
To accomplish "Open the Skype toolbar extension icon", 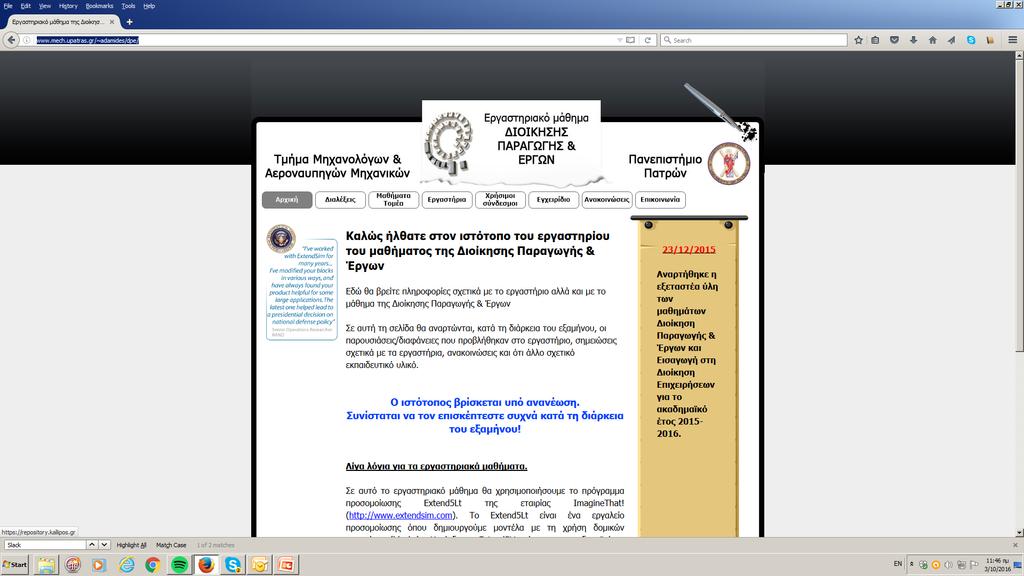I will coord(971,40).
